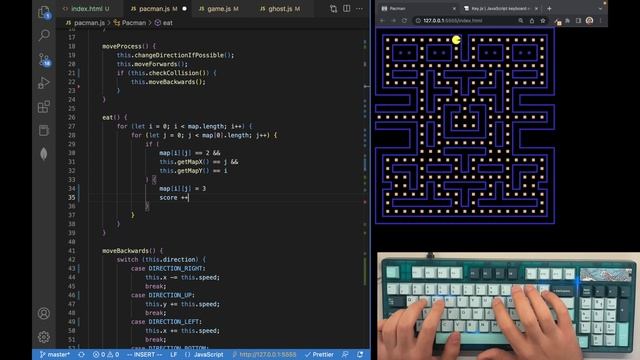Click the INSERT vim mode indicator

click(144, 355)
